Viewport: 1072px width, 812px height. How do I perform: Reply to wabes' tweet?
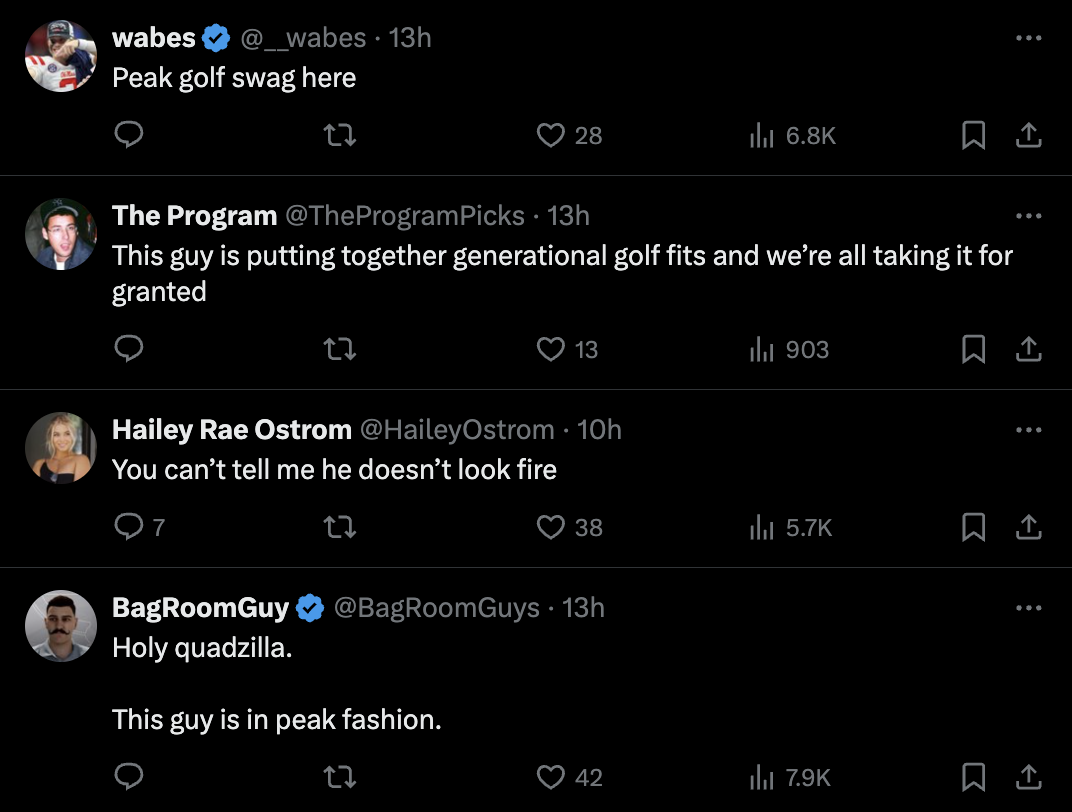pos(128,135)
